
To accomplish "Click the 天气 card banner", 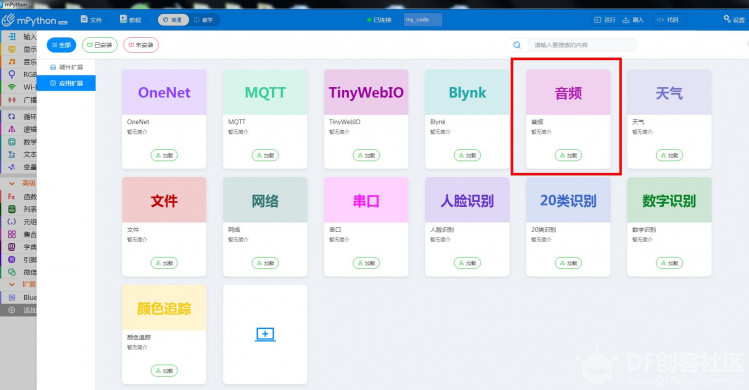I will 669,92.
